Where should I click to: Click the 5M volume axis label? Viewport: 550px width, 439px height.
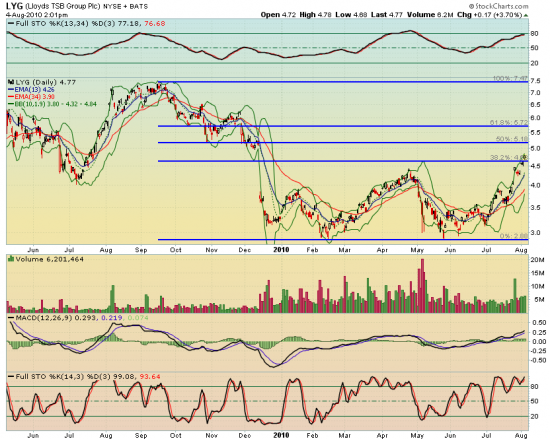point(539,299)
